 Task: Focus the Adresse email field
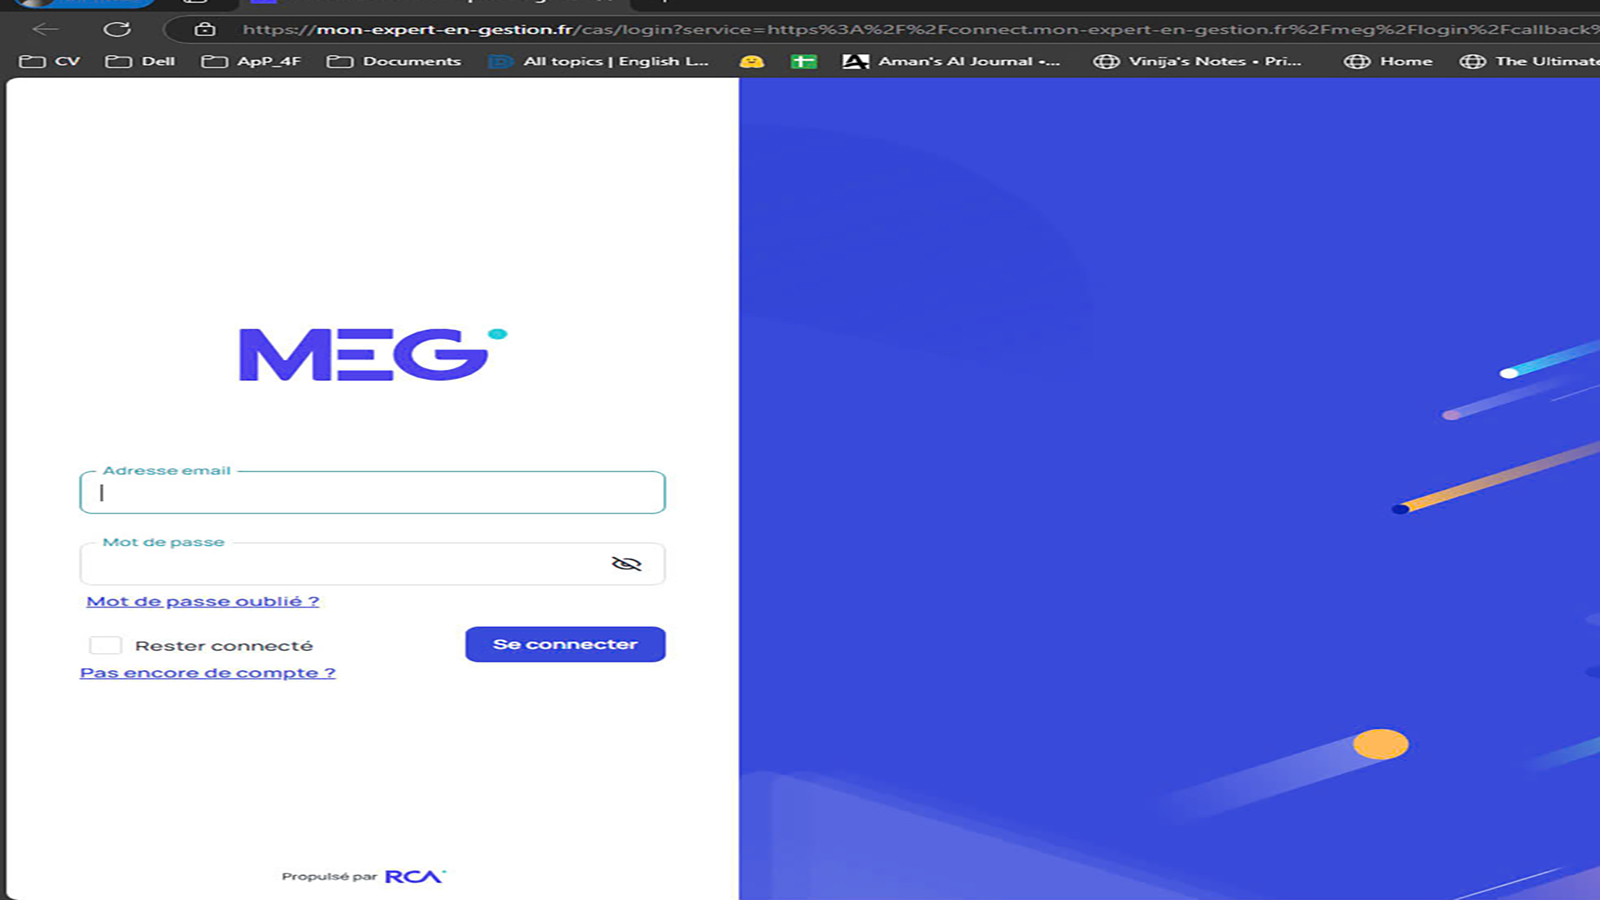[x=372, y=493]
